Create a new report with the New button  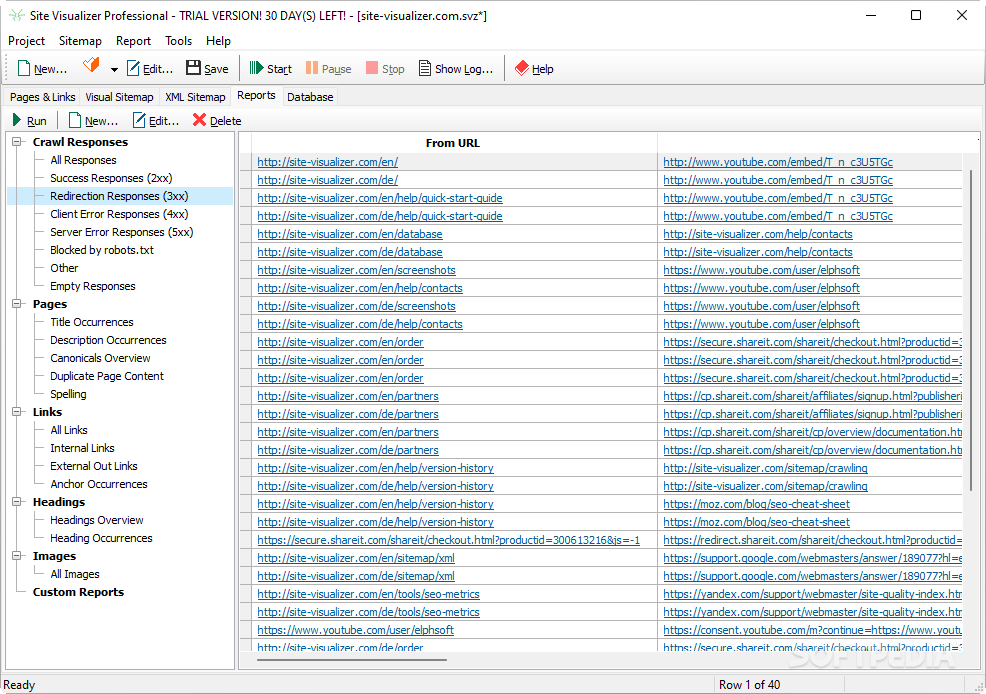point(93,120)
